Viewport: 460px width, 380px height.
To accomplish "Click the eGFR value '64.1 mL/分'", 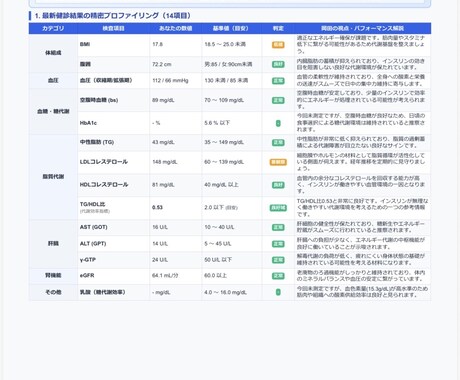I will point(165,276).
